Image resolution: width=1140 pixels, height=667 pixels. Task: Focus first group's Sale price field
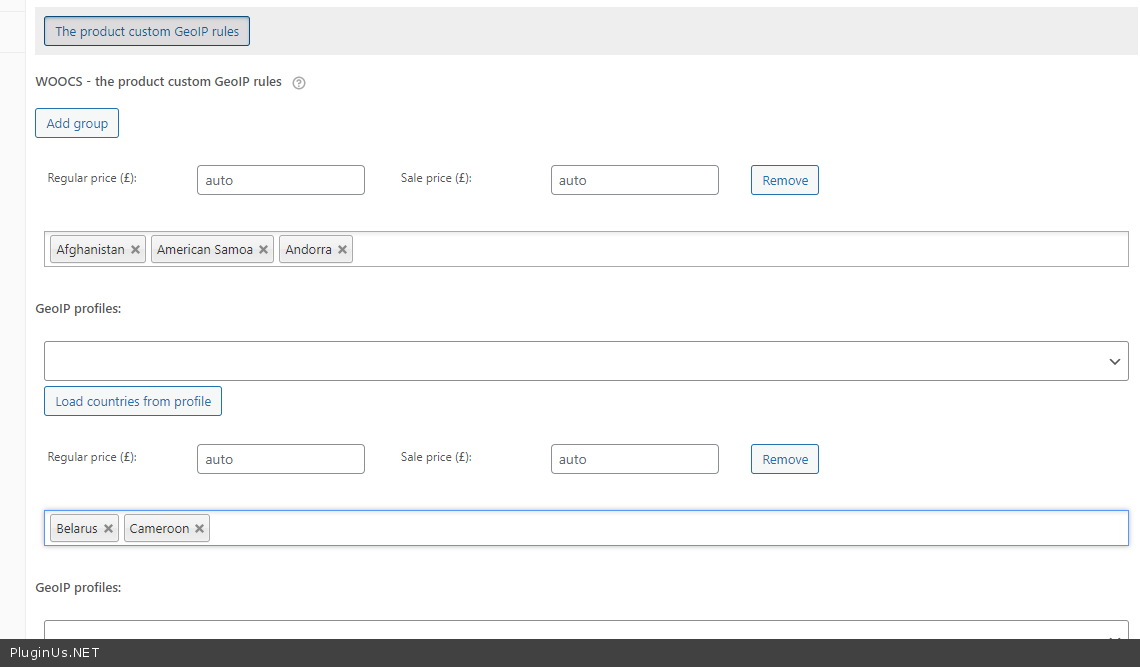(634, 180)
